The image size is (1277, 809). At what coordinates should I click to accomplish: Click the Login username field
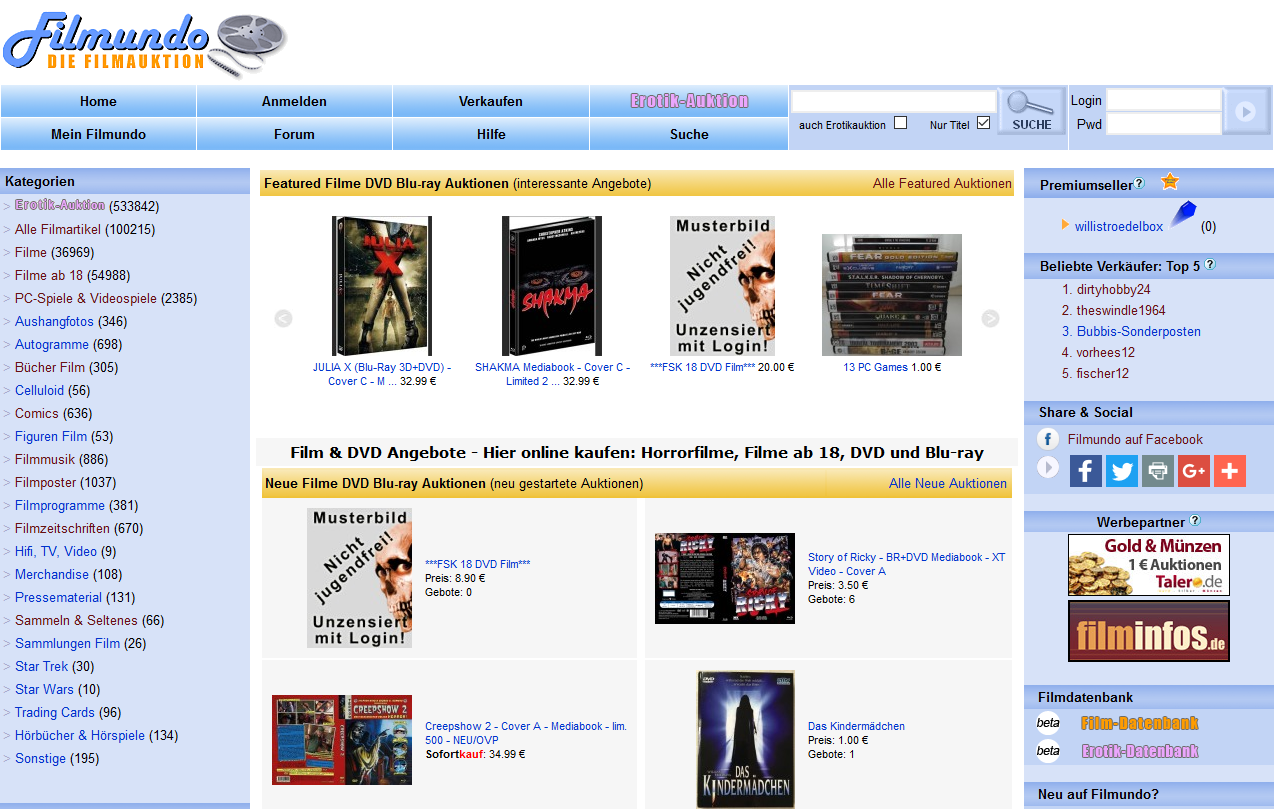(1164, 100)
